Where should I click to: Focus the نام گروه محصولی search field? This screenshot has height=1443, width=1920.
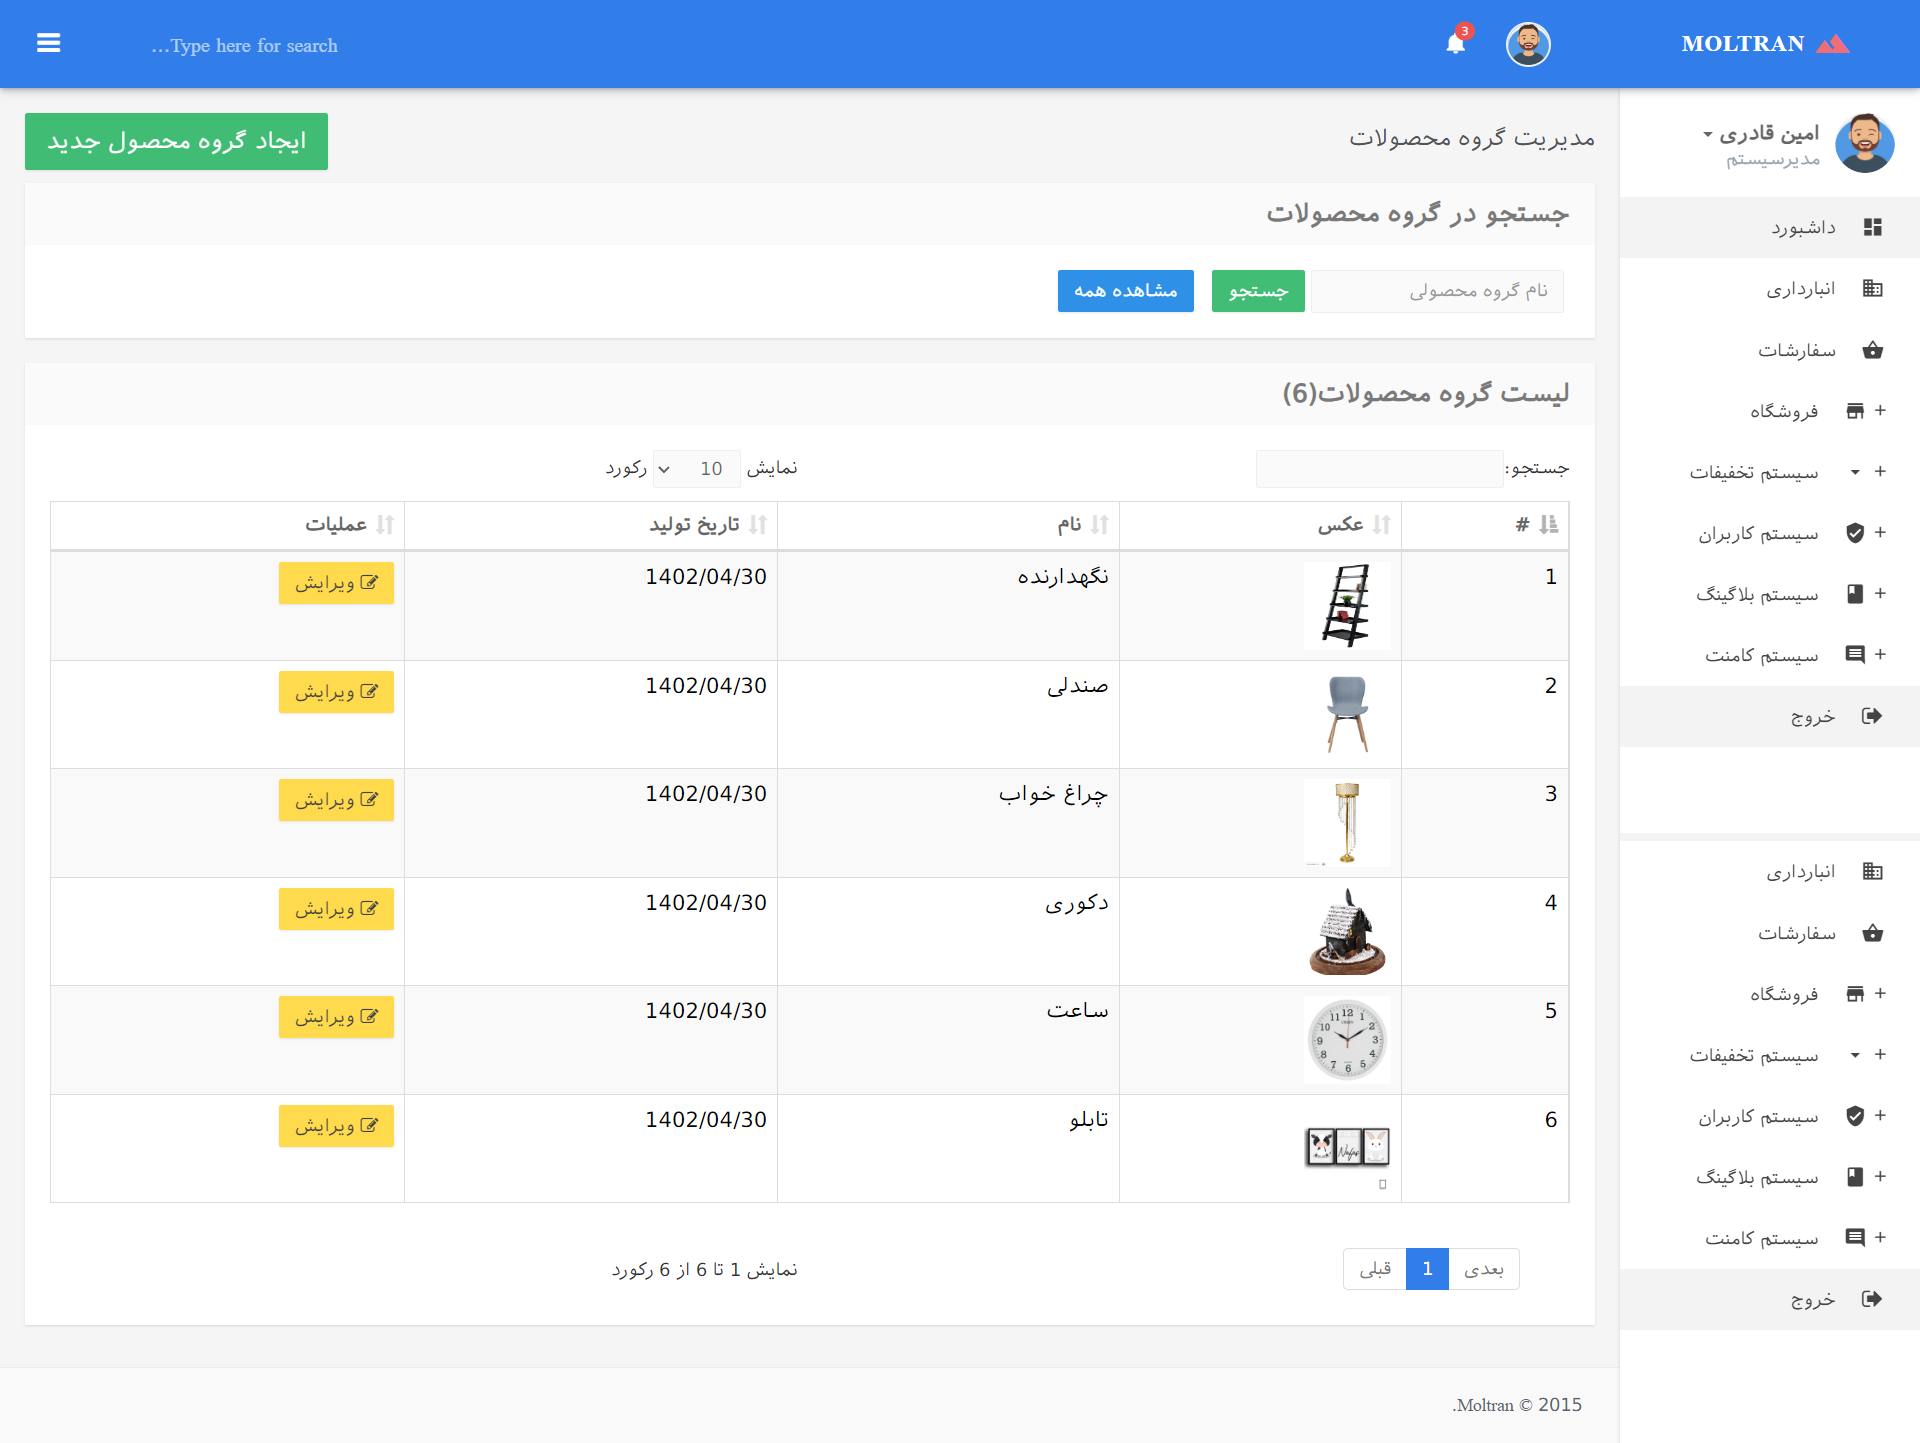click(1436, 291)
